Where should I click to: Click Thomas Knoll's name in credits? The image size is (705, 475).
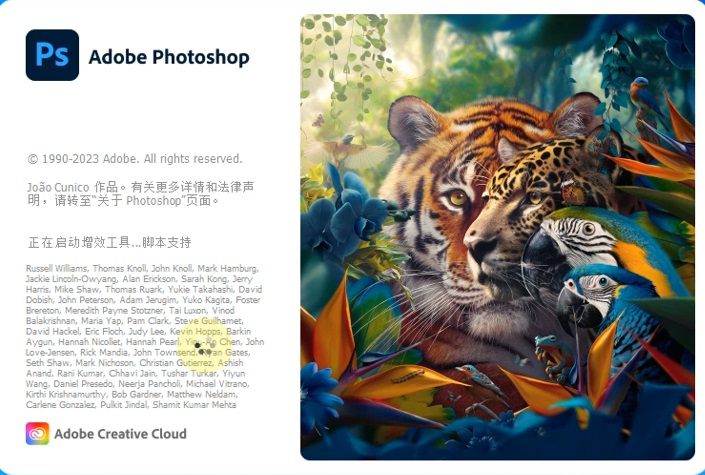click(119, 269)
